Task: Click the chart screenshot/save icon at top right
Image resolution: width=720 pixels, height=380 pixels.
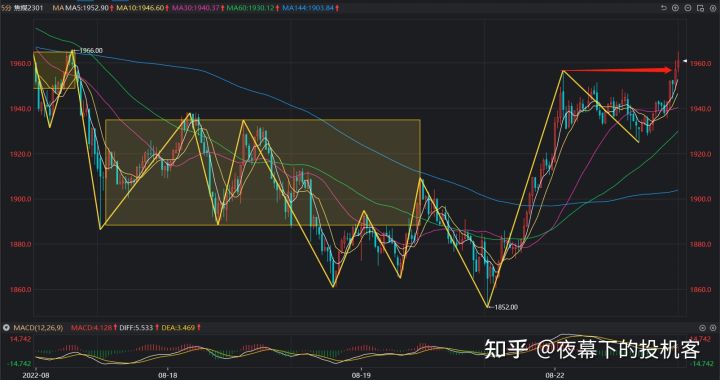Action: (x=700, y=8)
